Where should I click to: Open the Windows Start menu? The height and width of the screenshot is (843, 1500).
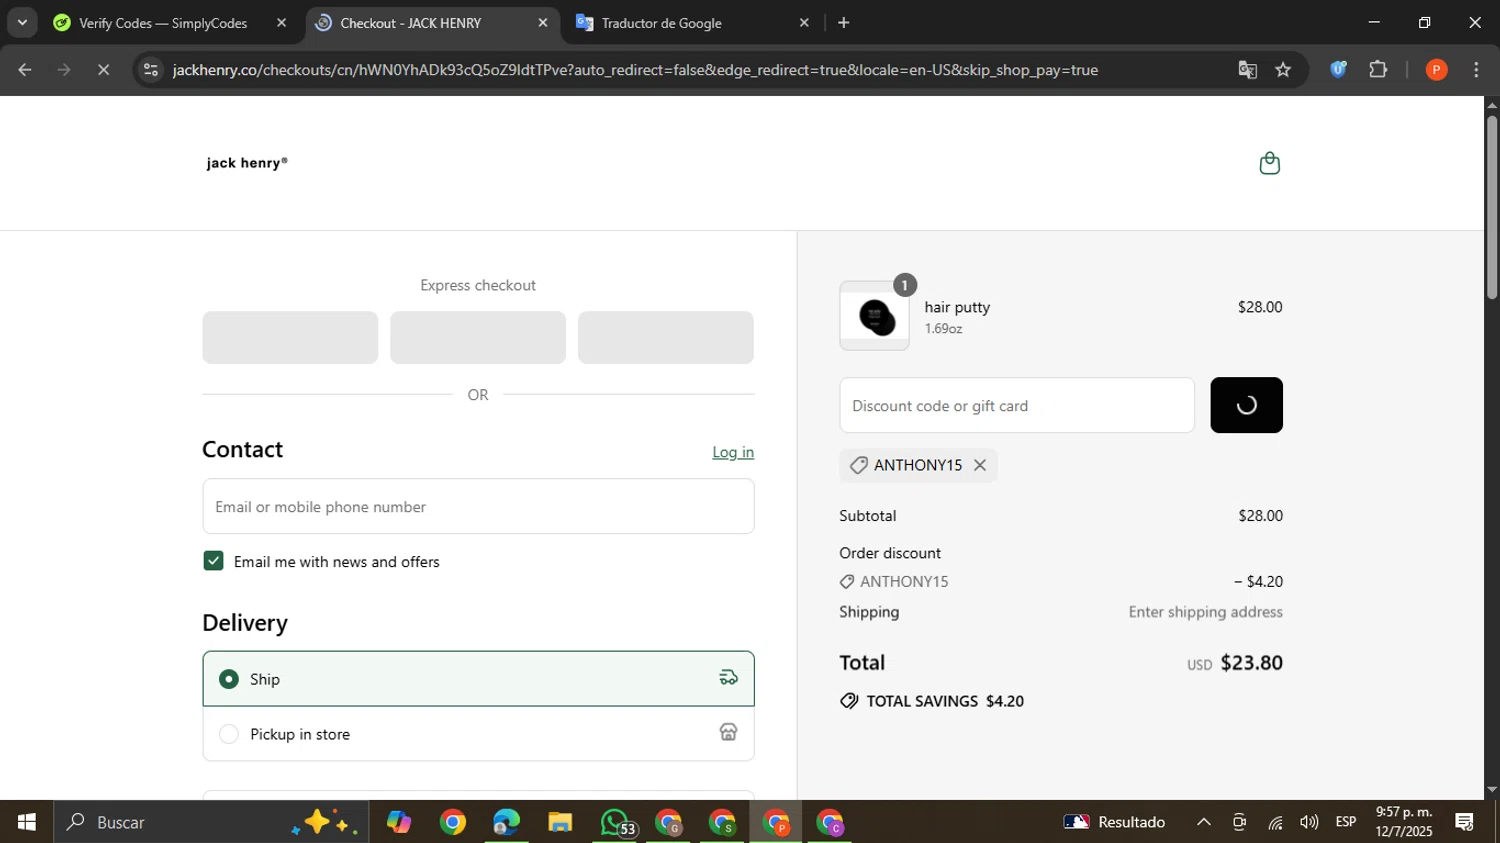pyautogui.click(x=26, y=822)
